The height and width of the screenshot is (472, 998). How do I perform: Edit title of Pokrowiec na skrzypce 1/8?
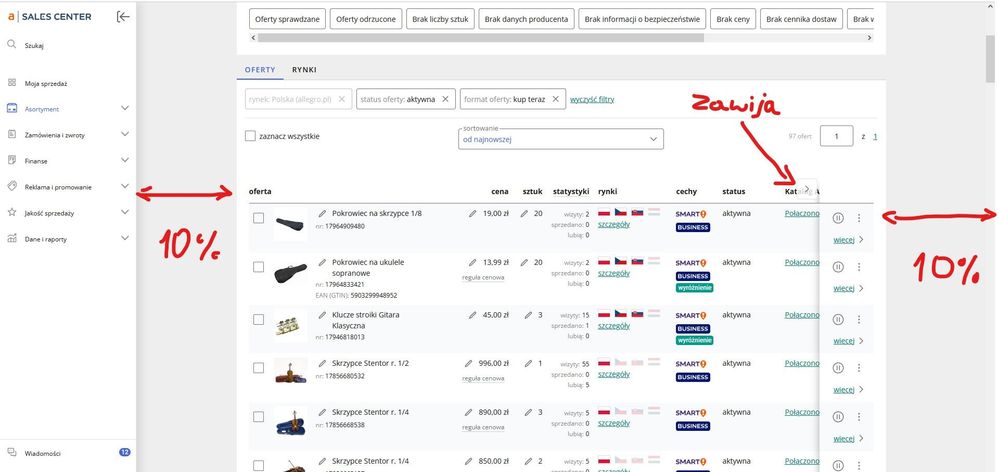(x=322, y=213)
